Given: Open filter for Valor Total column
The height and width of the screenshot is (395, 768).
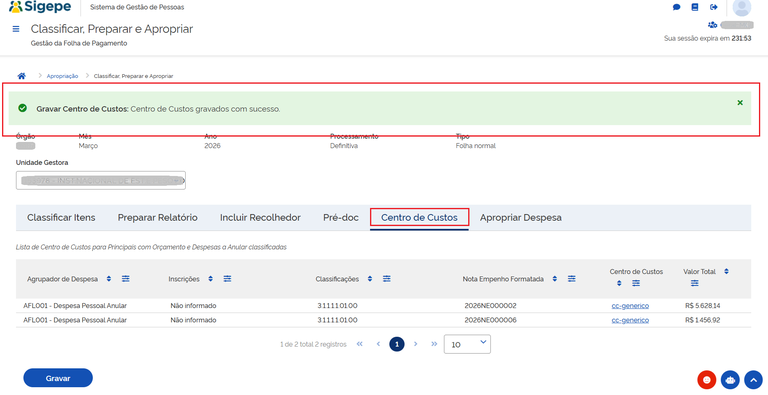Looking at the screenshot, I should point(695,283).
